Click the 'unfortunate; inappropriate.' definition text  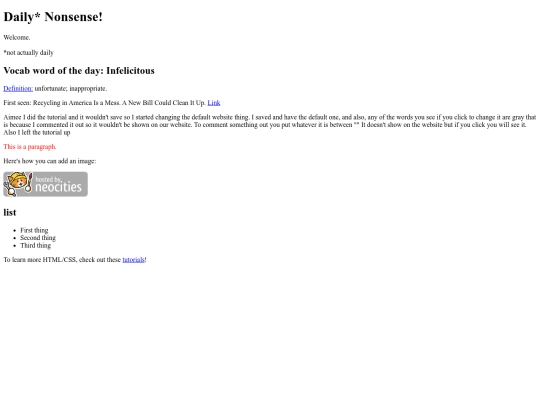click(x=71, y=89)
